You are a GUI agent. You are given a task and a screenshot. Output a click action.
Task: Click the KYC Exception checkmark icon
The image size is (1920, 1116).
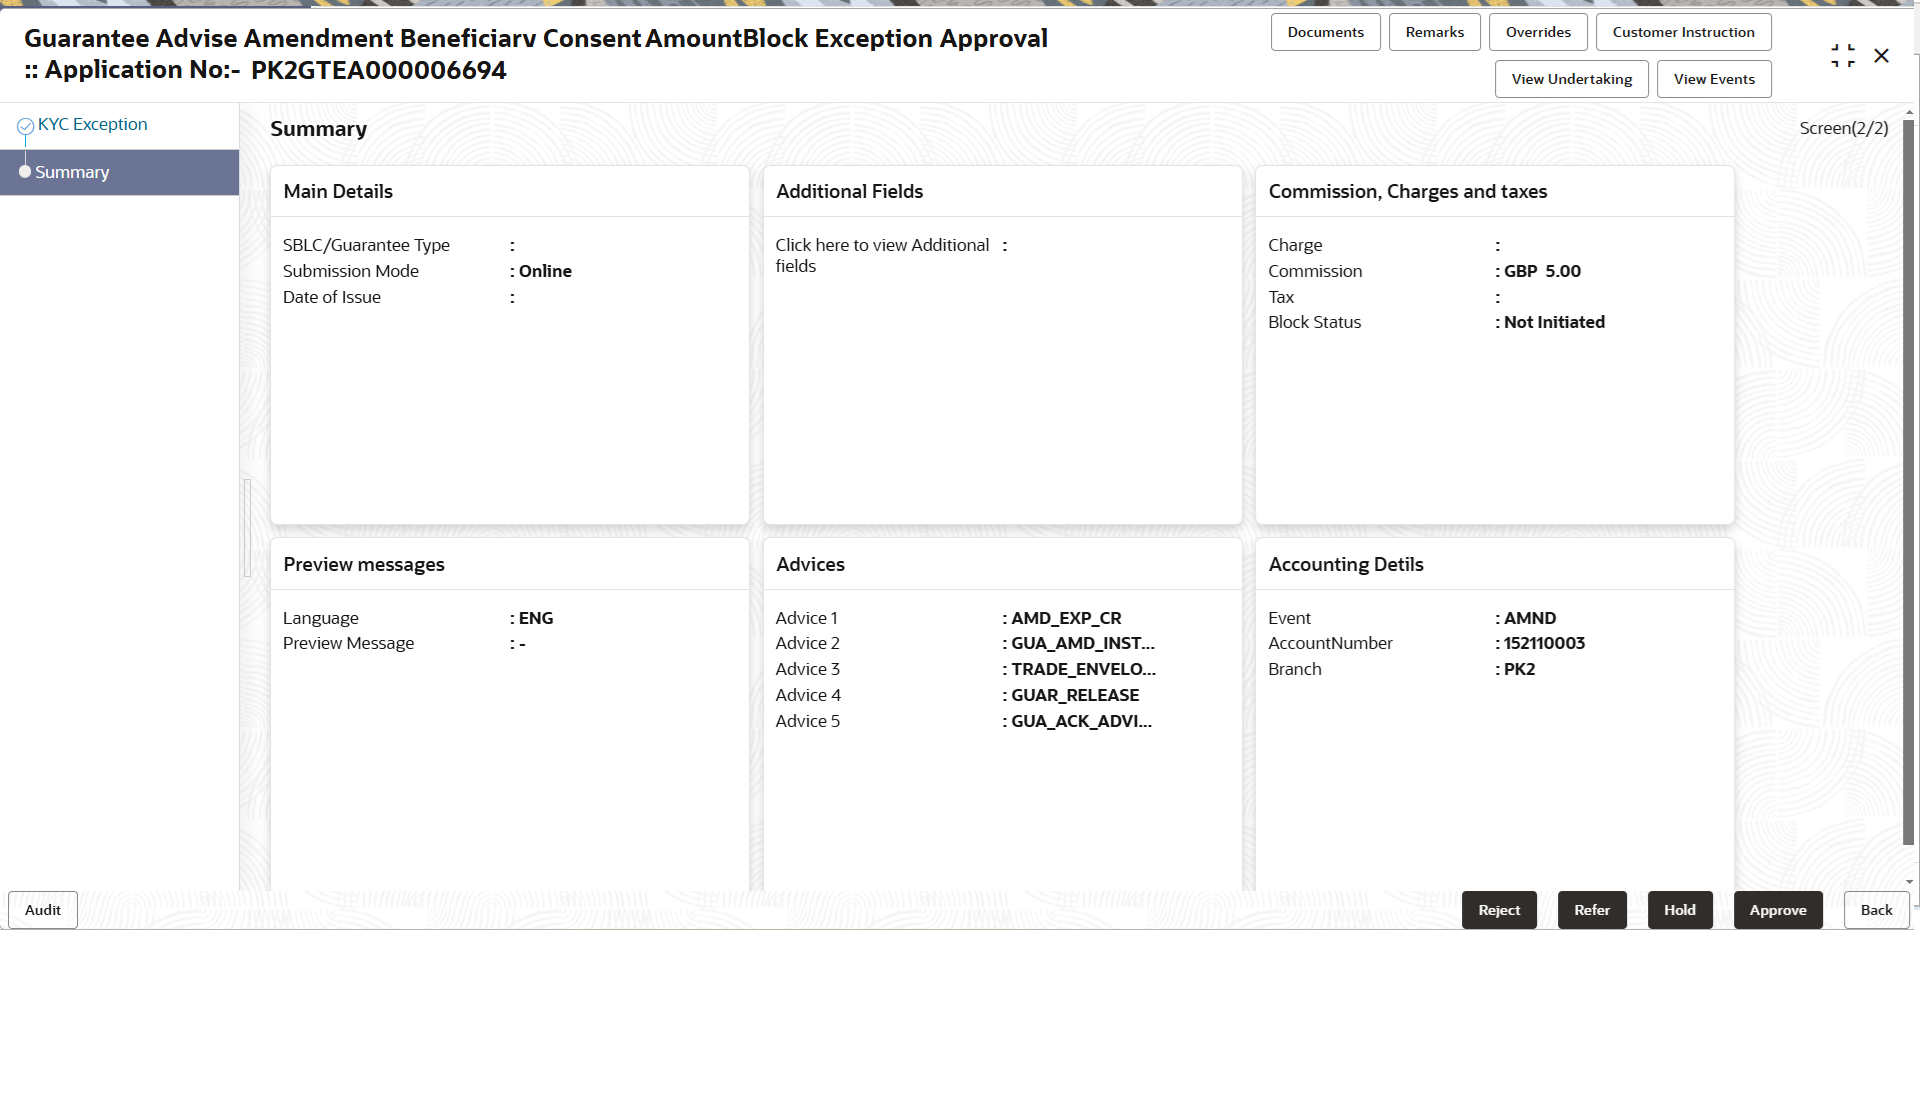pos(25,126)
